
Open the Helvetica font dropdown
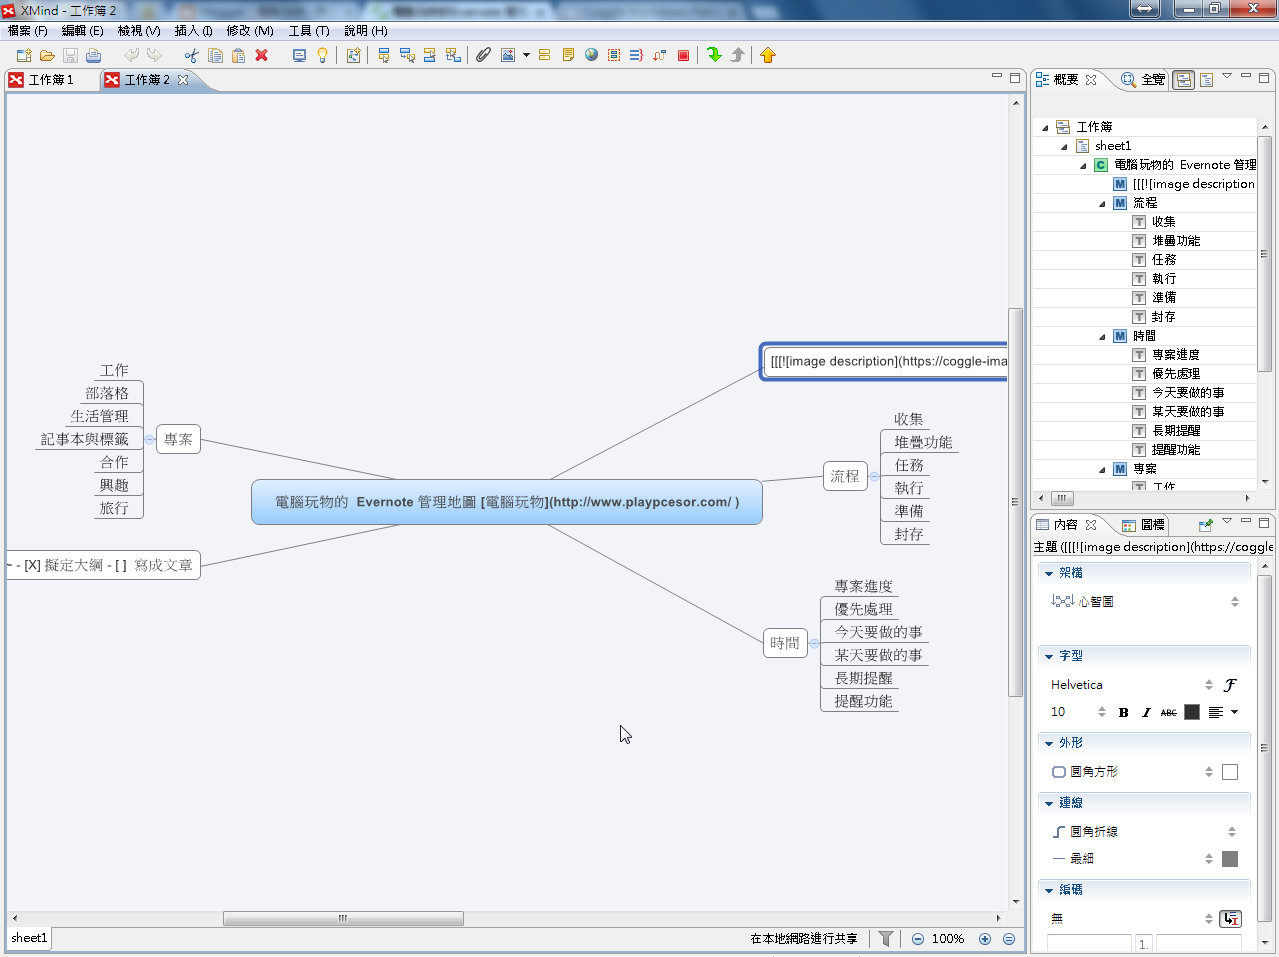pos(1209,685)
